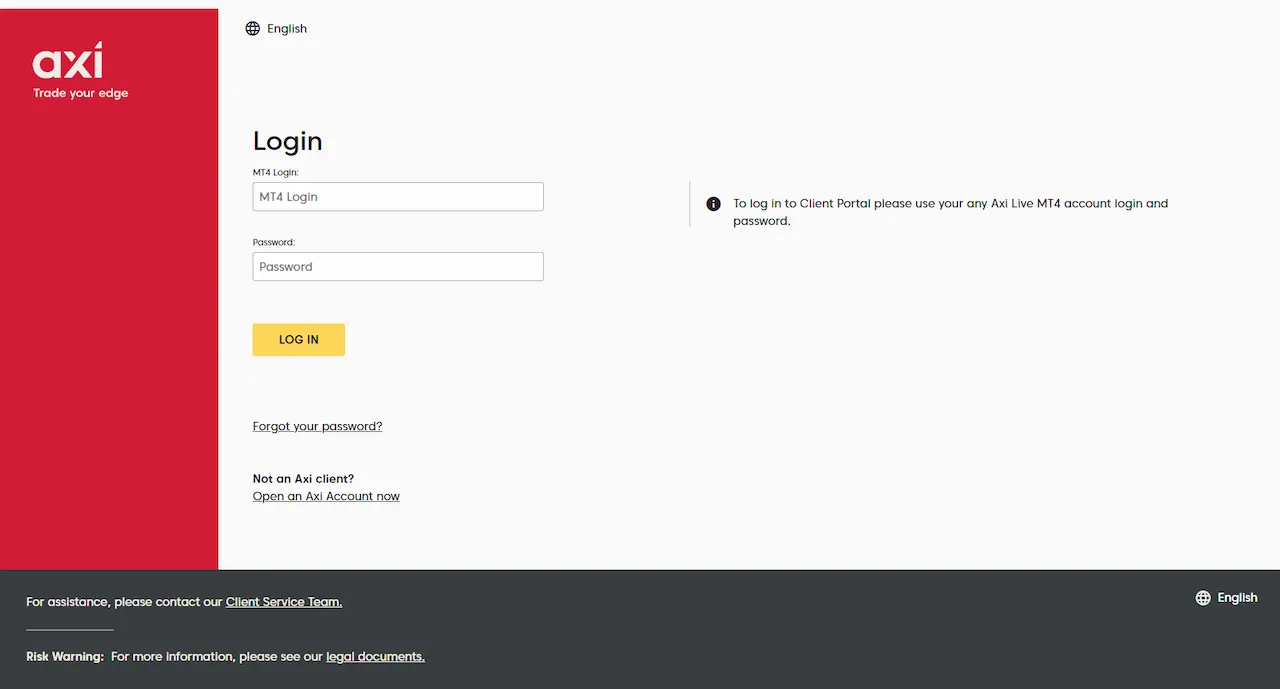This screenshot has width=1280, height=689.
Task: Click the Login page heading
Action: pos(287,140)
